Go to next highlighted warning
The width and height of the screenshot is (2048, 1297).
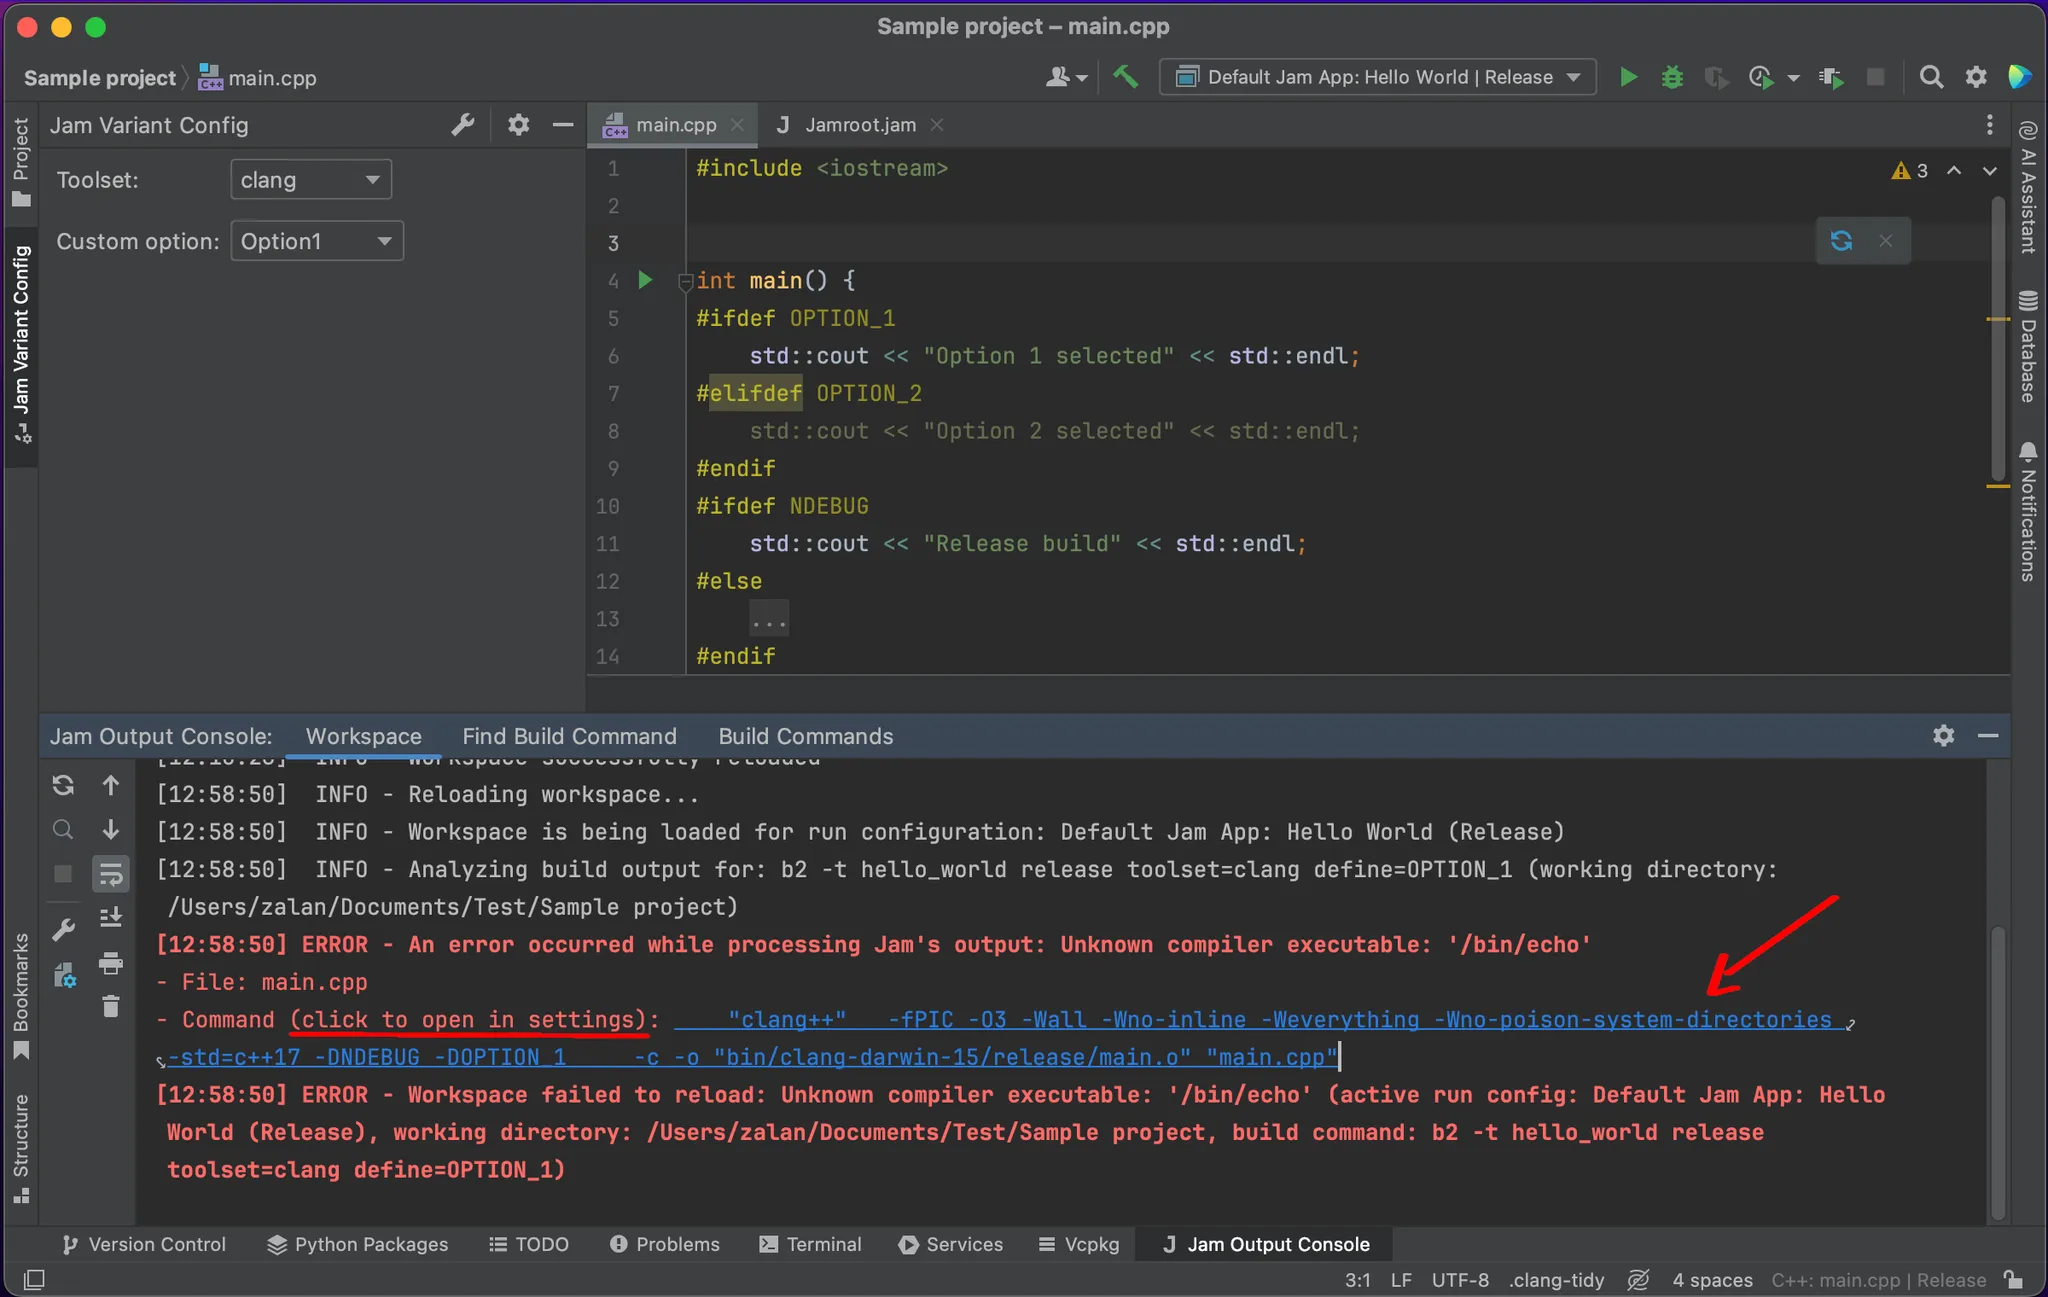(1990, 171)
